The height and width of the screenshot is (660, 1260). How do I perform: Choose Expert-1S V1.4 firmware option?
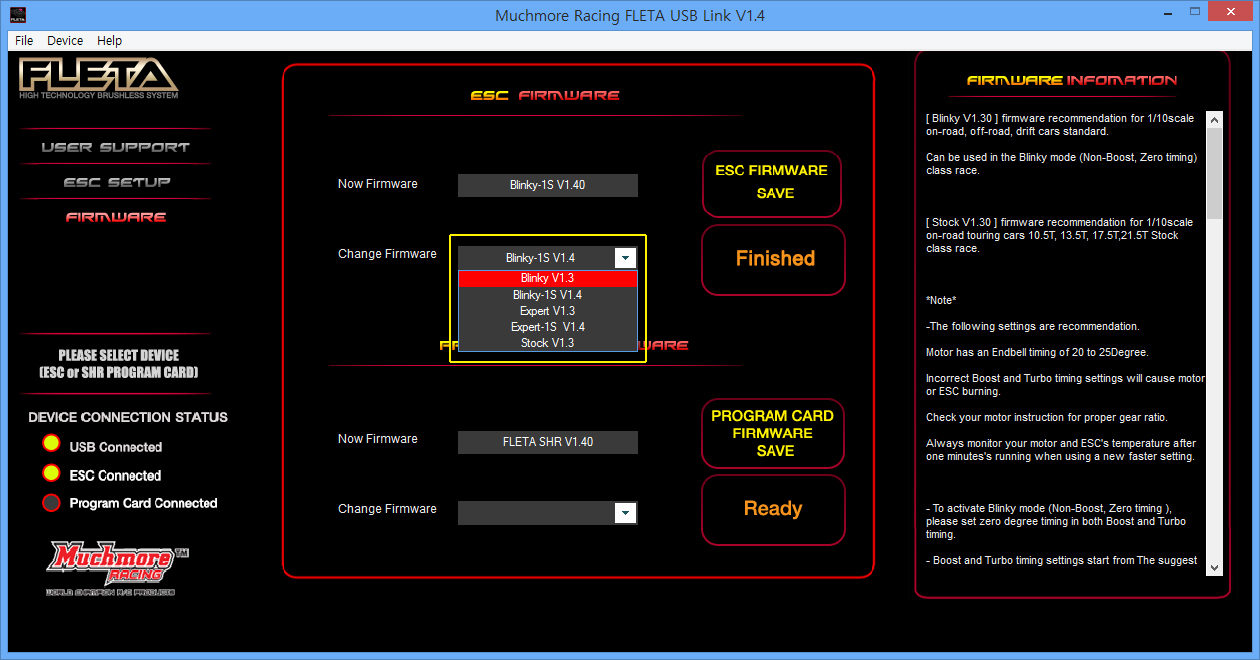tap(547, 327)
